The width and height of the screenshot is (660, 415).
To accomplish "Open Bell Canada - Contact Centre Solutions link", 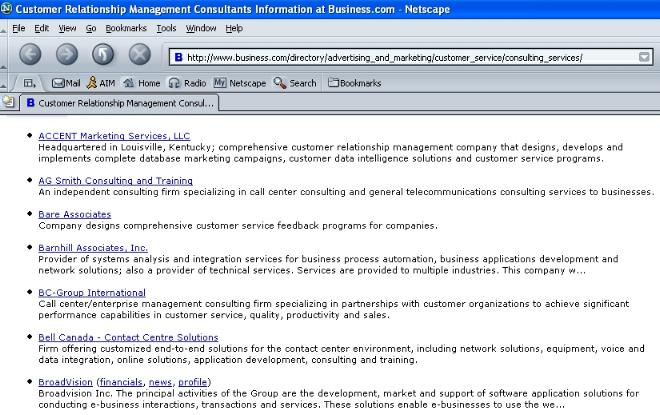I will (128, 337).
